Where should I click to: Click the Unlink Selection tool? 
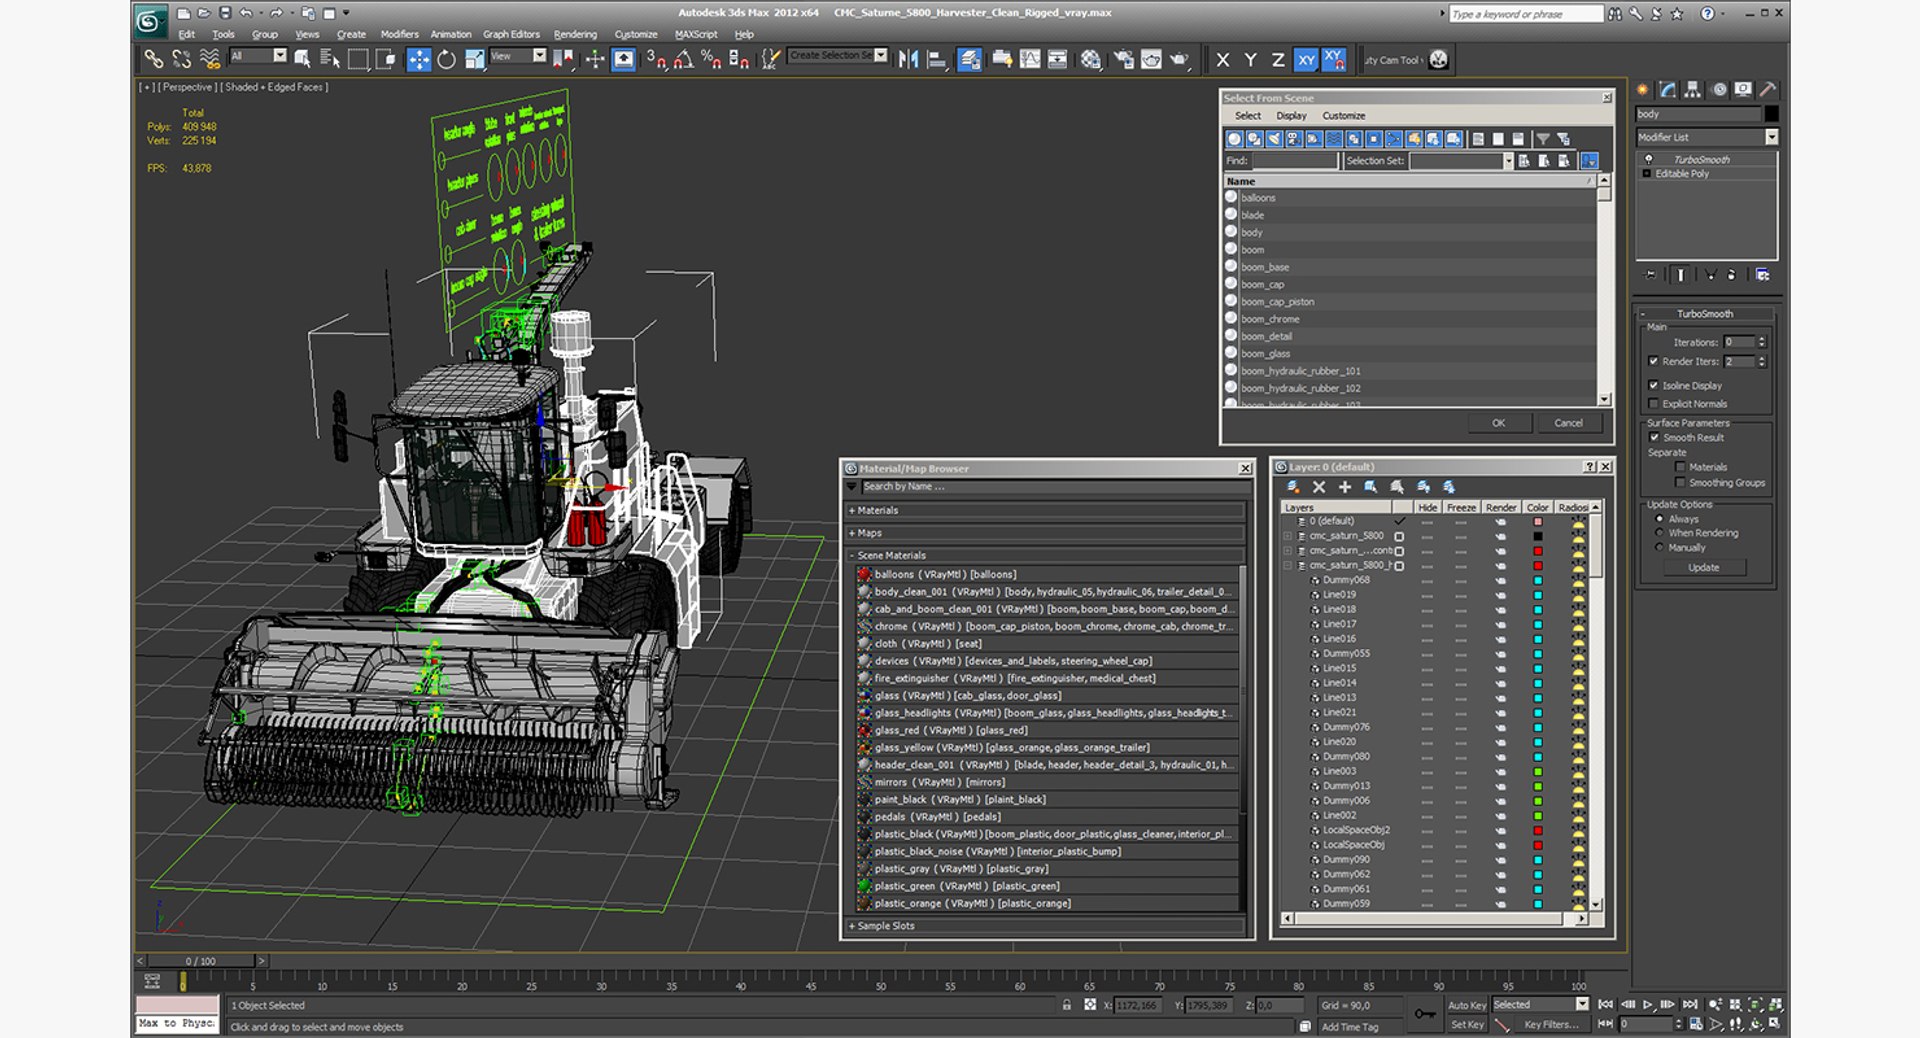click(x=181, y=59)
